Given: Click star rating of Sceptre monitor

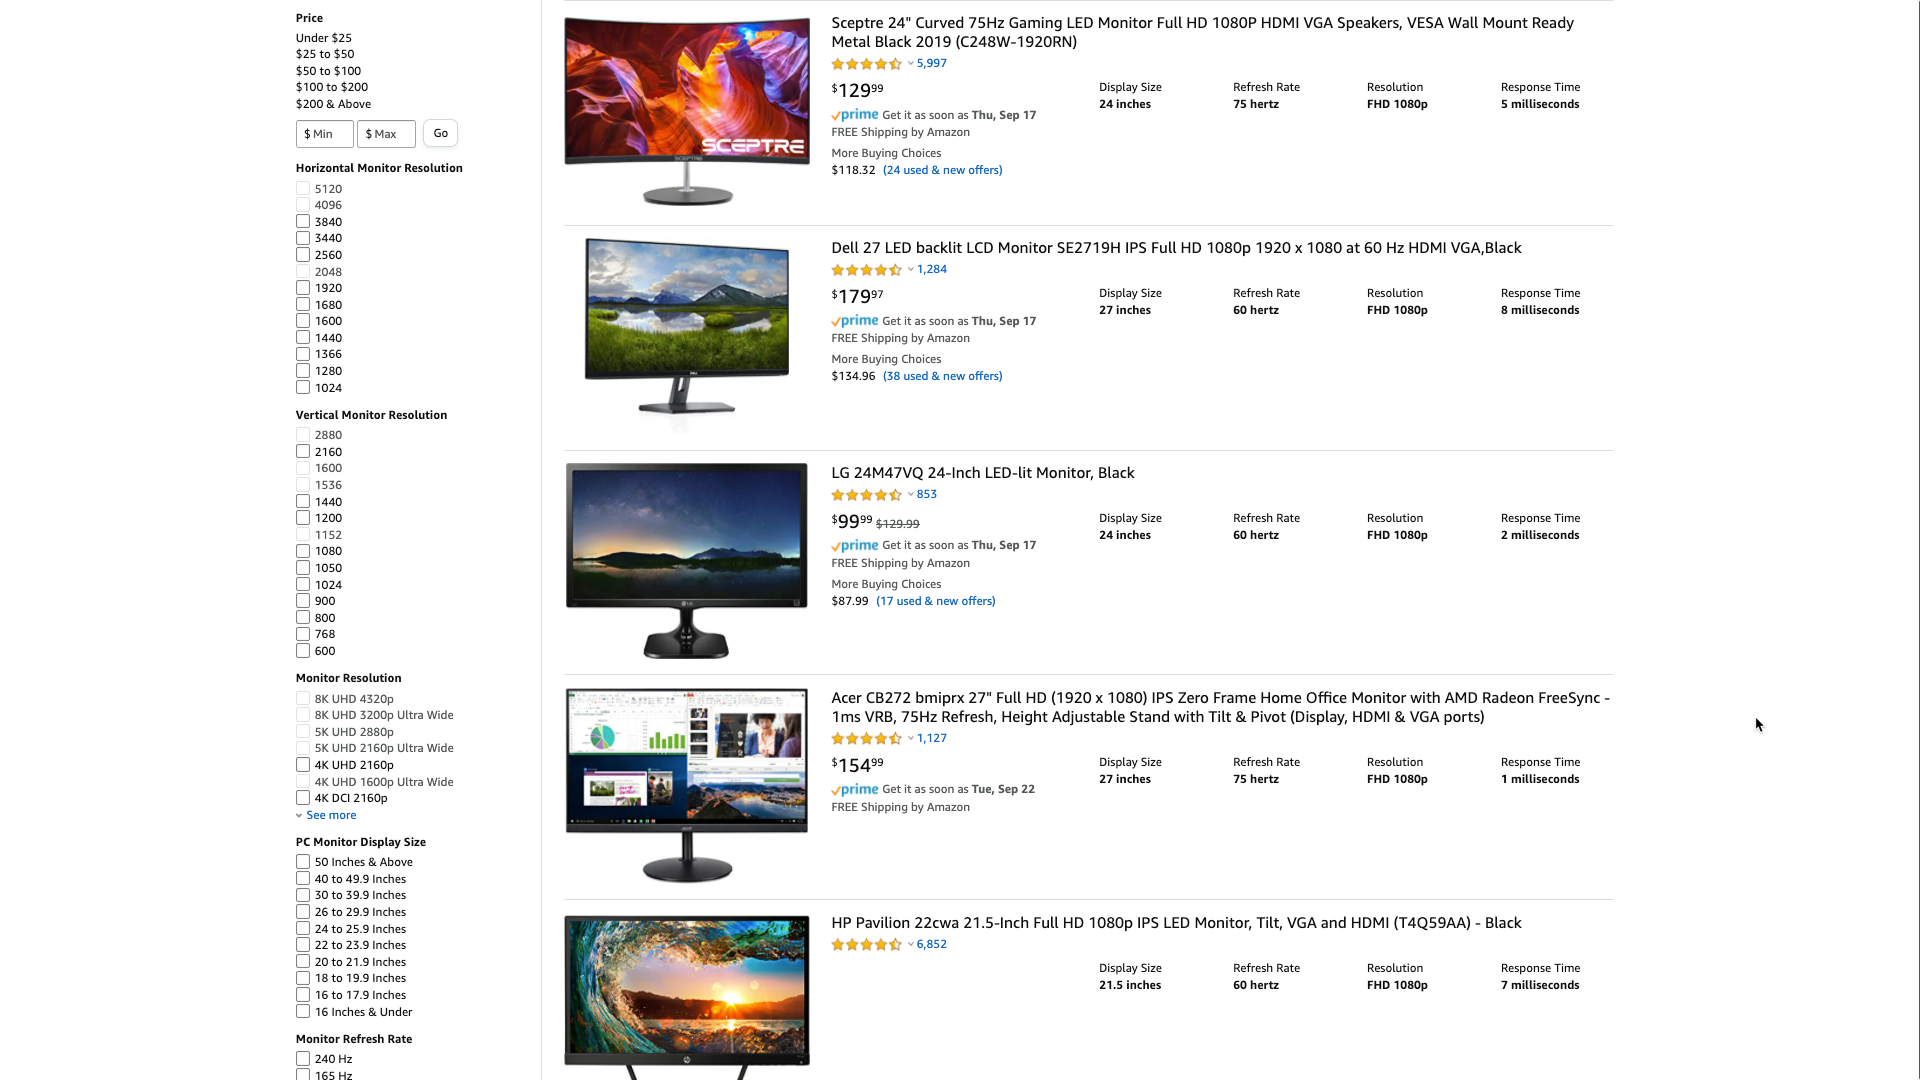Looking at the screenshot, I should 866,64.
